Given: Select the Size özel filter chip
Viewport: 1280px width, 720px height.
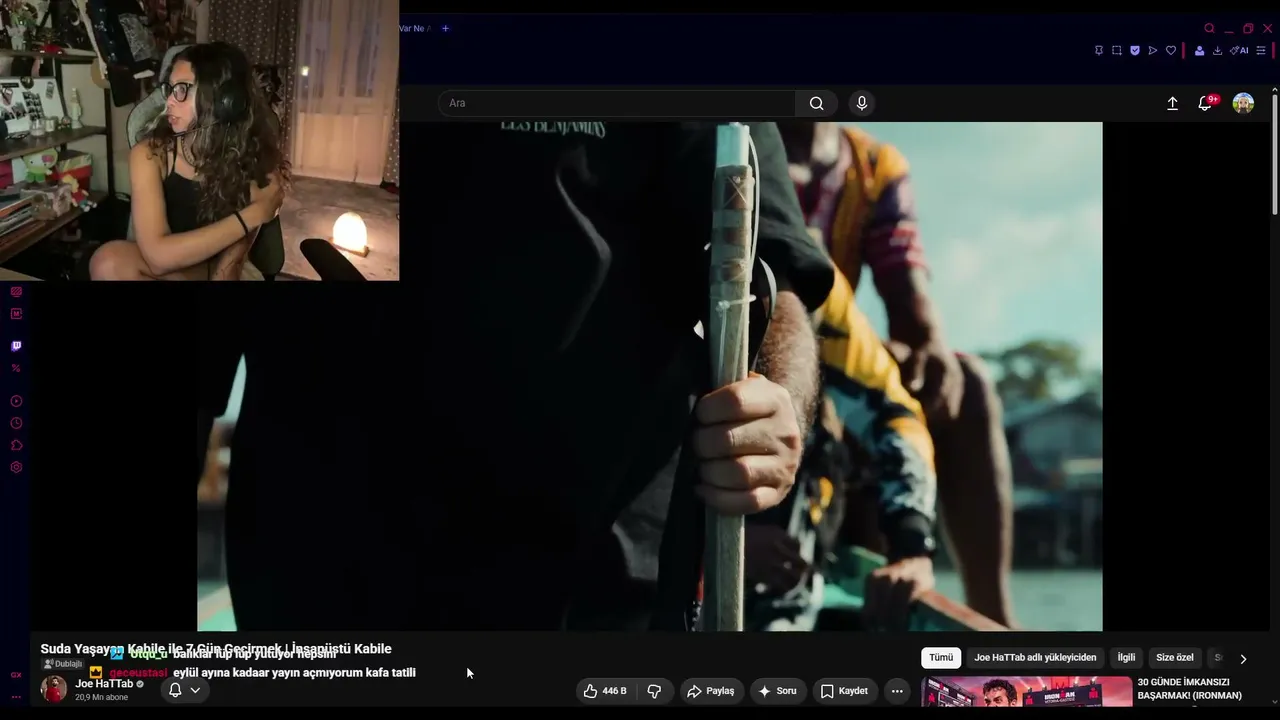Looking at the screenshot, I should point(1175,658).
